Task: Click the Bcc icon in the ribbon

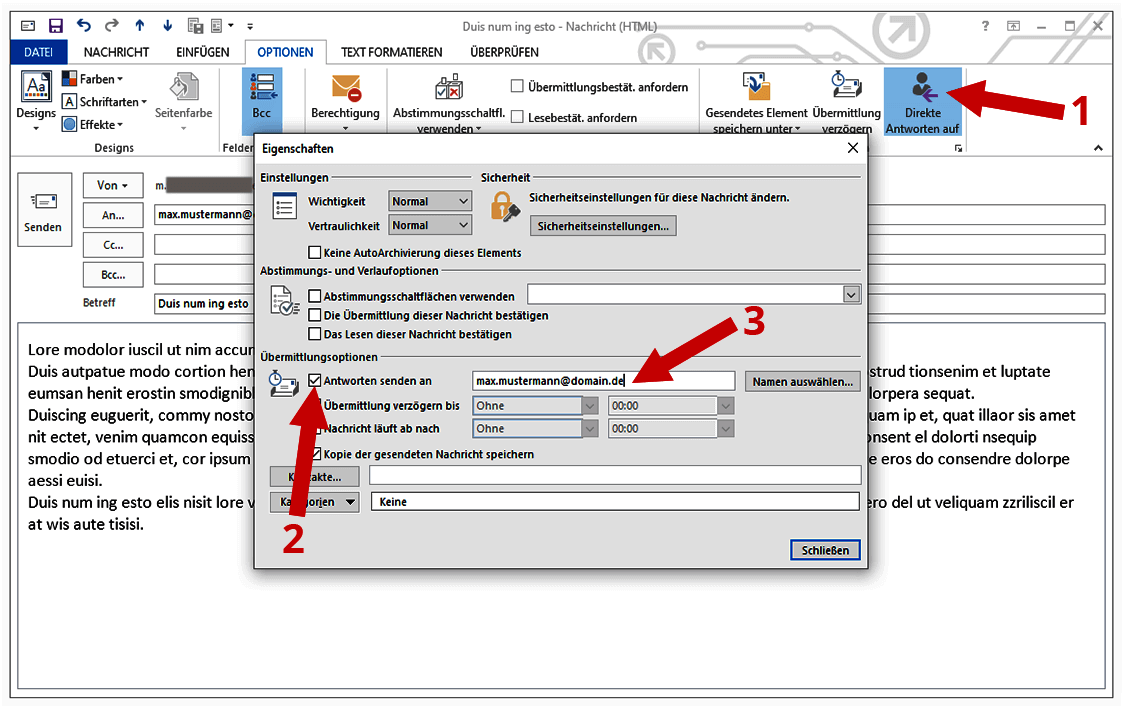Action: point(262,97)
